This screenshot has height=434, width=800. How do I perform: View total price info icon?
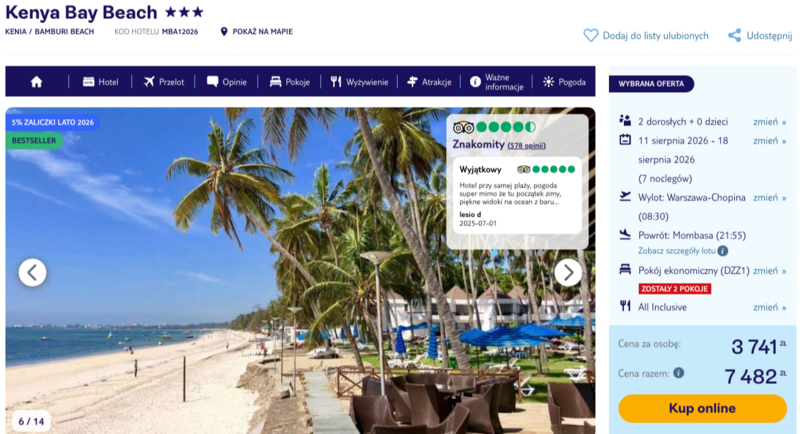pyautogui.click(x=679, y=373)
